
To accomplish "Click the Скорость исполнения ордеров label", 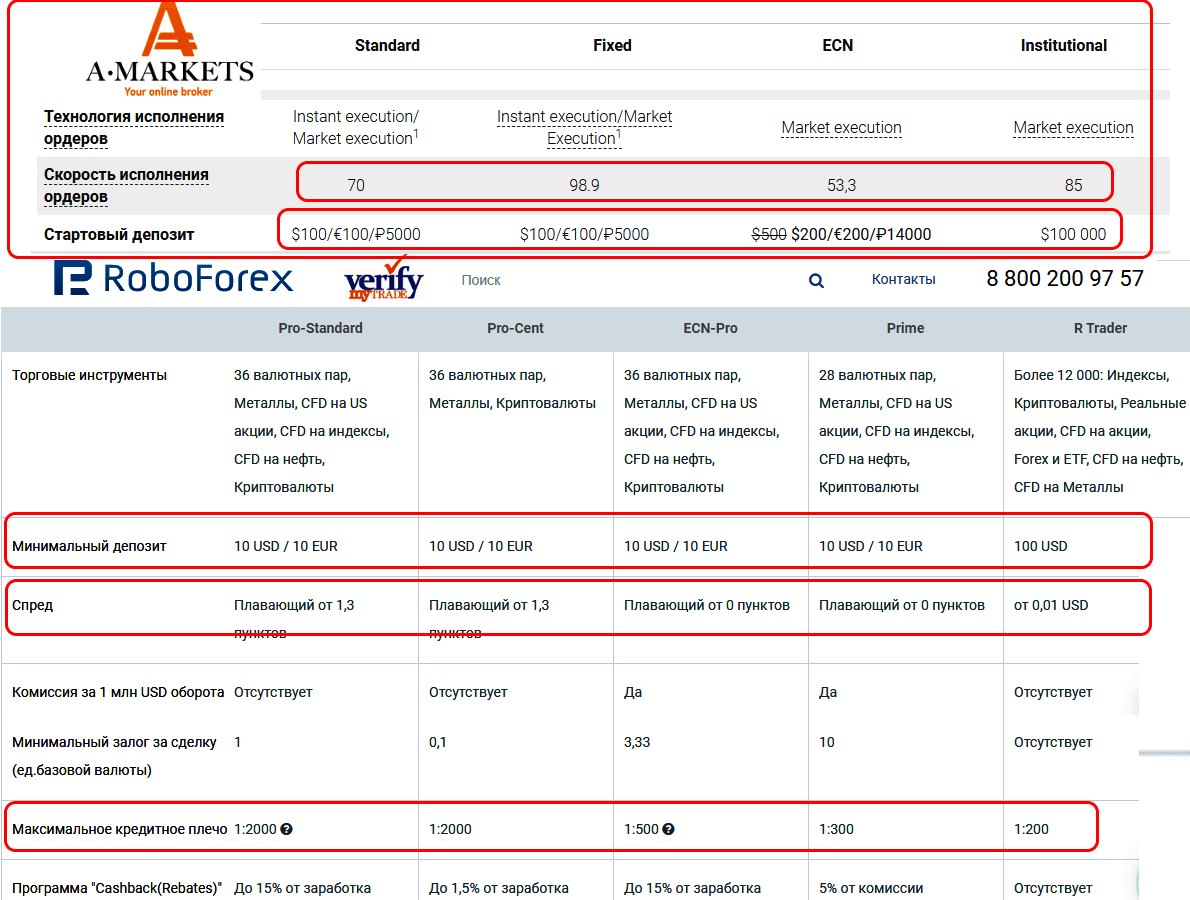I will point(126,185).
